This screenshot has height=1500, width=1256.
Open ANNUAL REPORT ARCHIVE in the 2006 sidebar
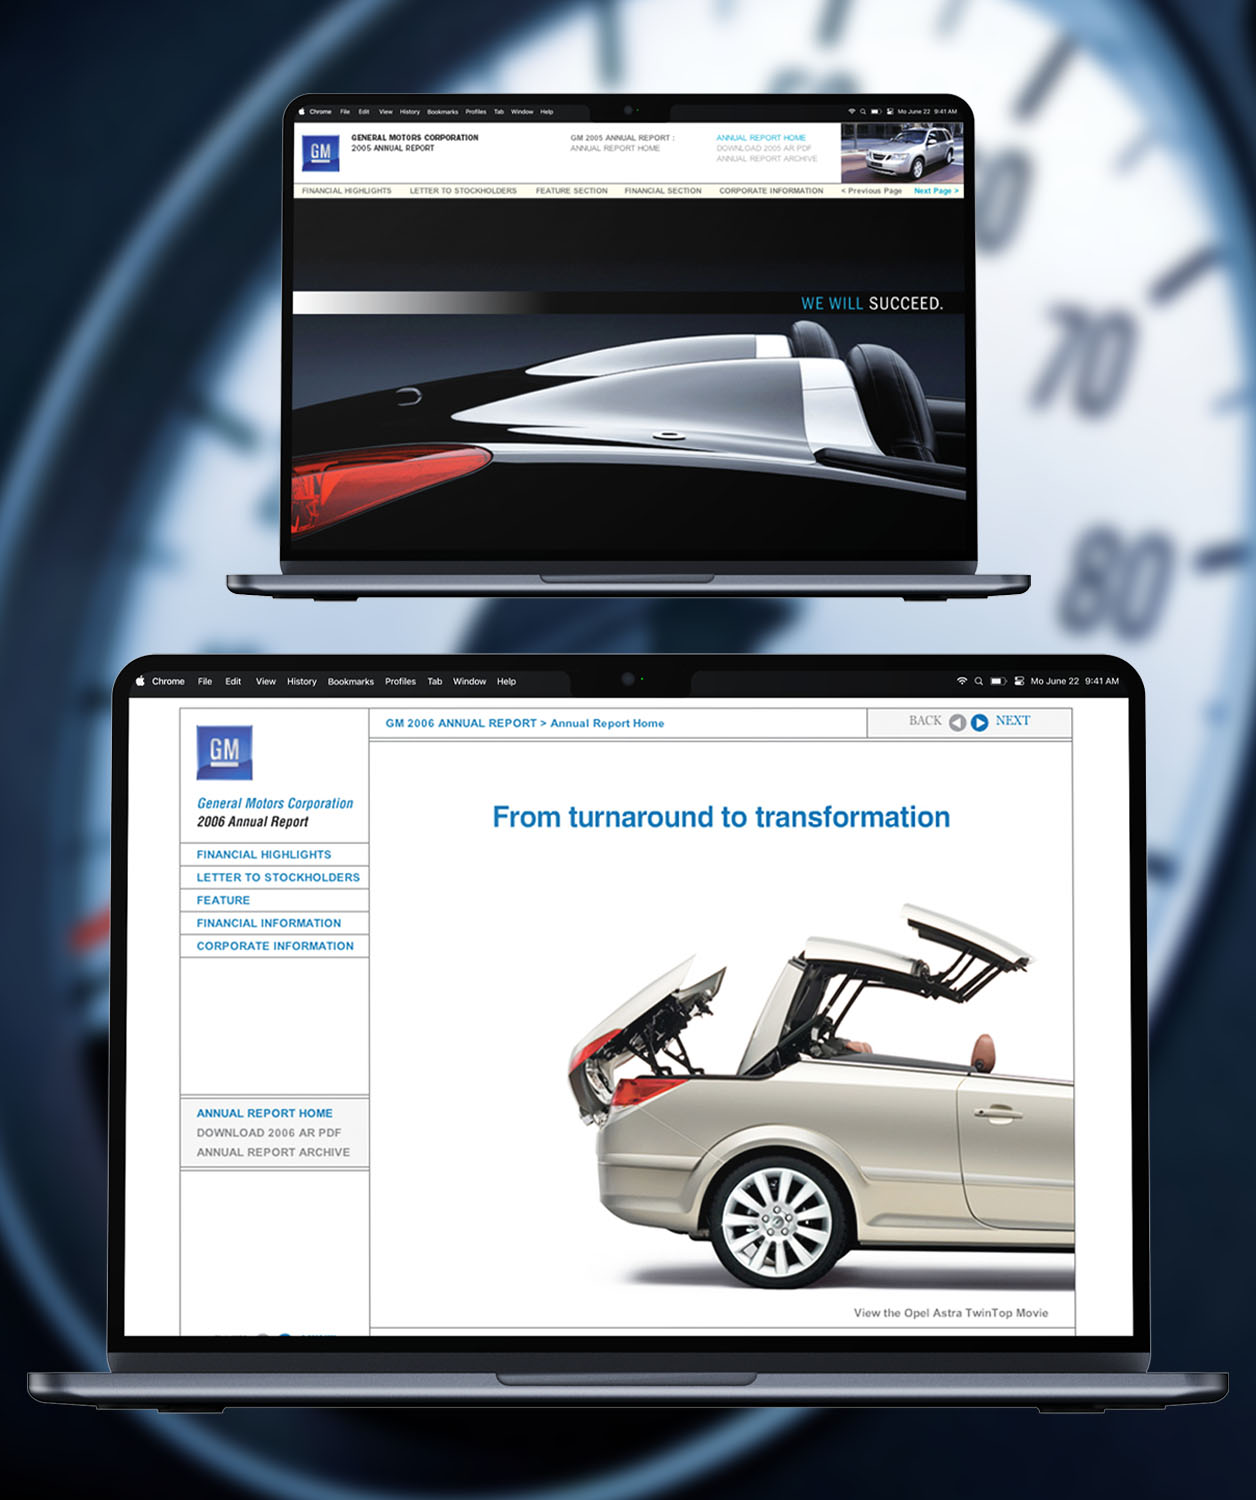[x=273, y=1152]
